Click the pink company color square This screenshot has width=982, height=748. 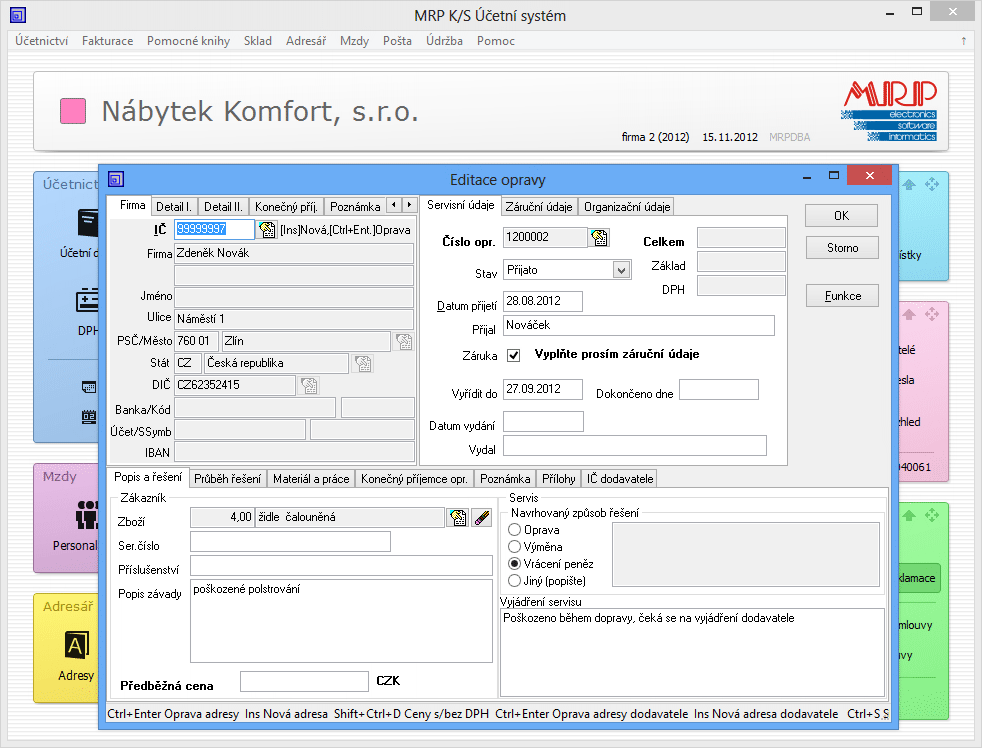tap(73, 111)
